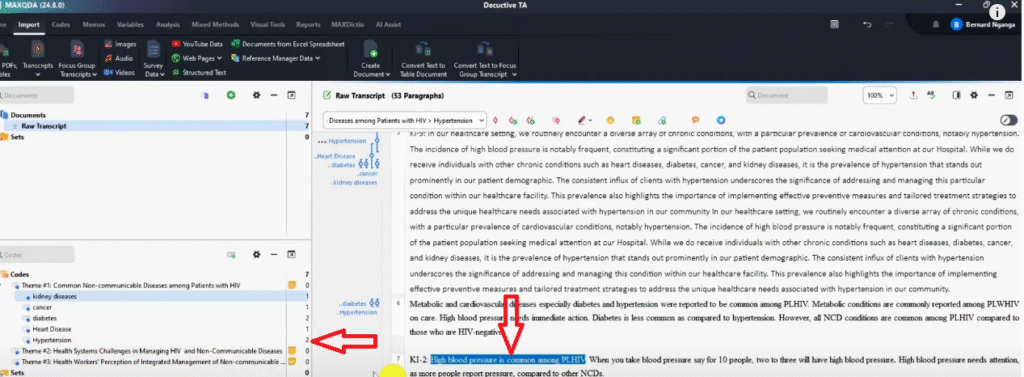Open Document Browser settings gear
The height and width of the screenshot is (377, 1024).
(x=974, y=95)
